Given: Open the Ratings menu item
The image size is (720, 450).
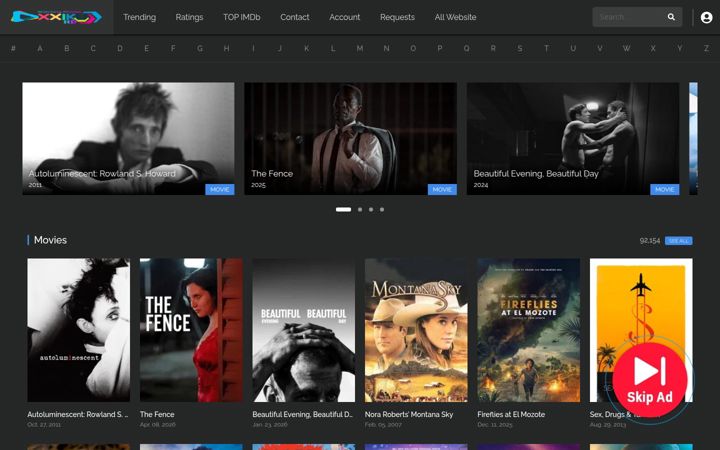Looking at the screenshot, I should tap(189, 17).
